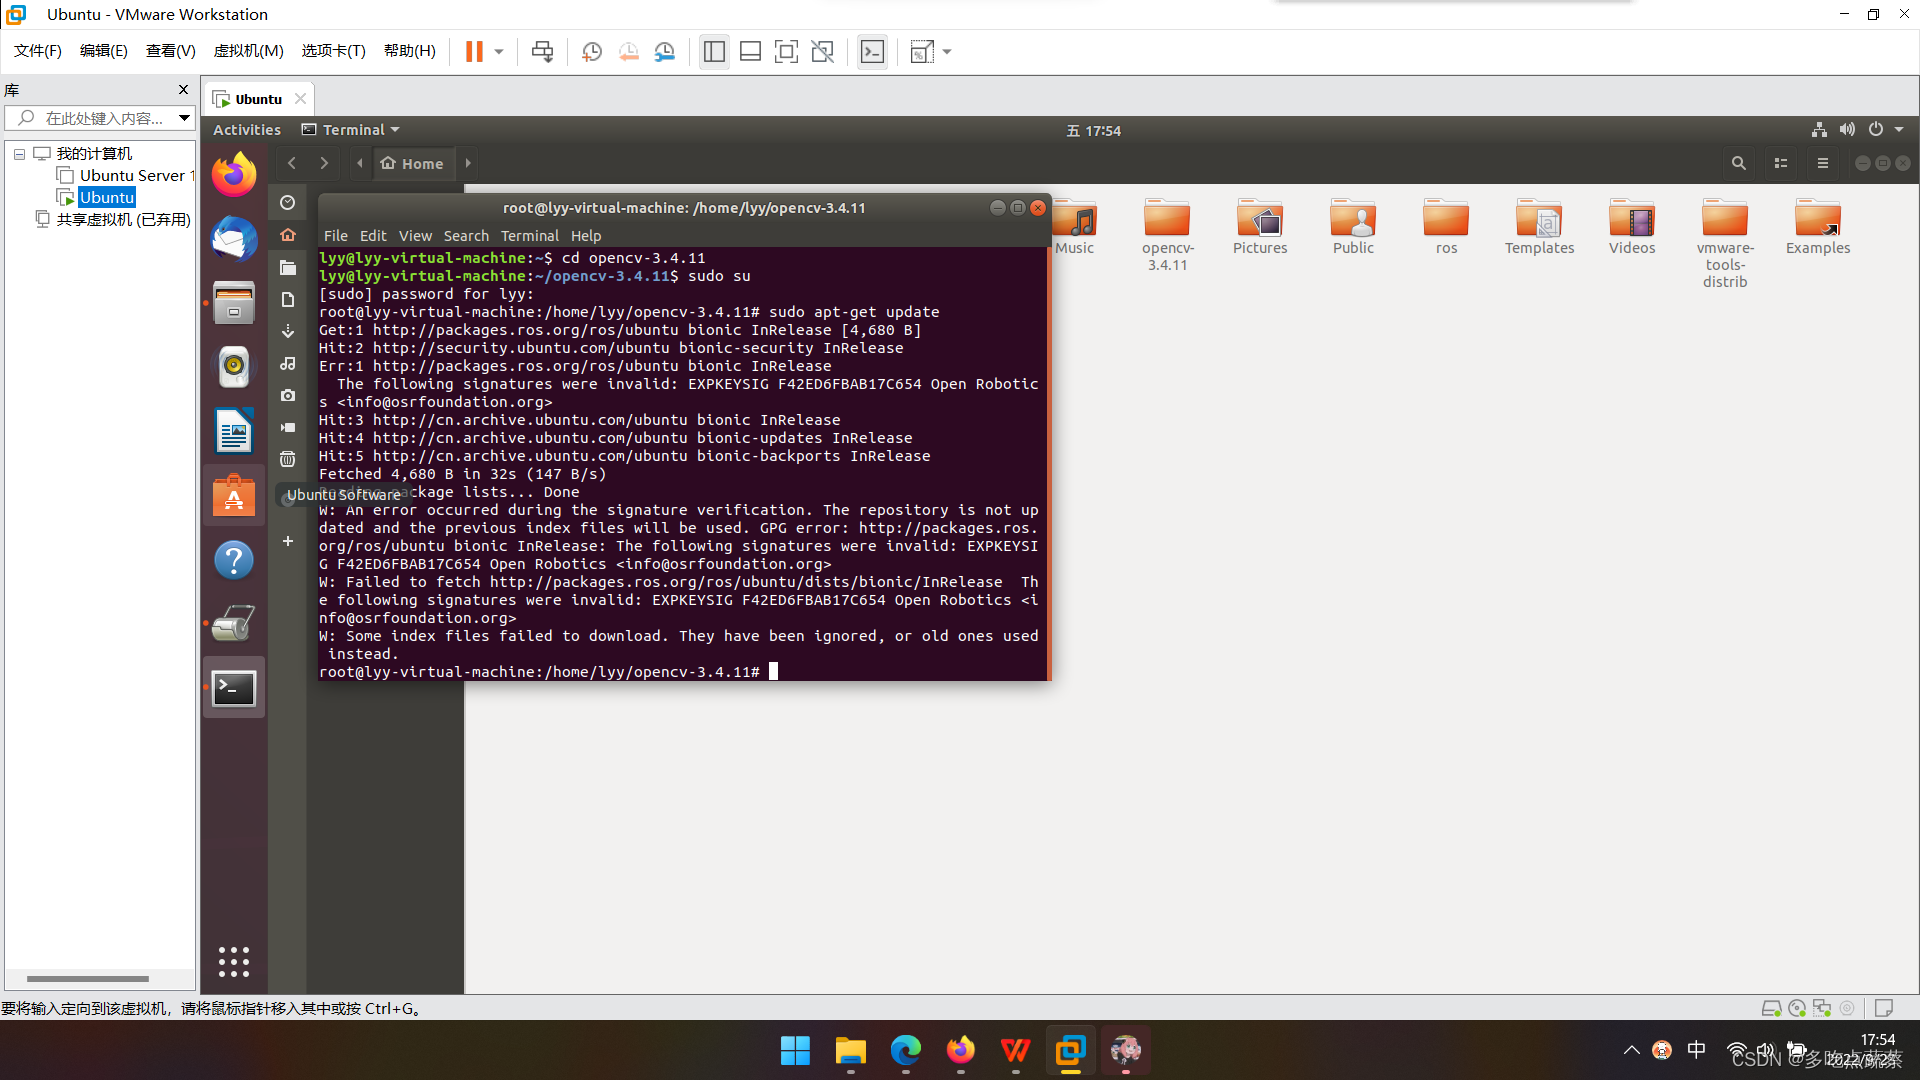1920x1080 pixels.
Task: Open the console view button
Action: [x=872, y=51]
